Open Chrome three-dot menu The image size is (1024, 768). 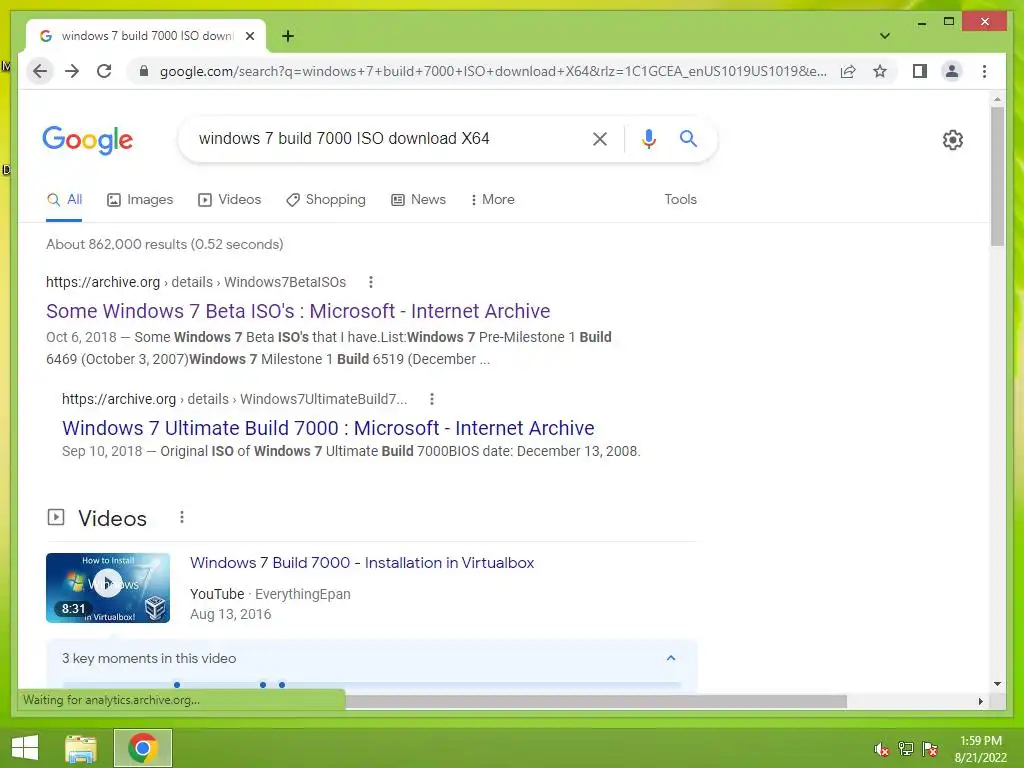984,71
